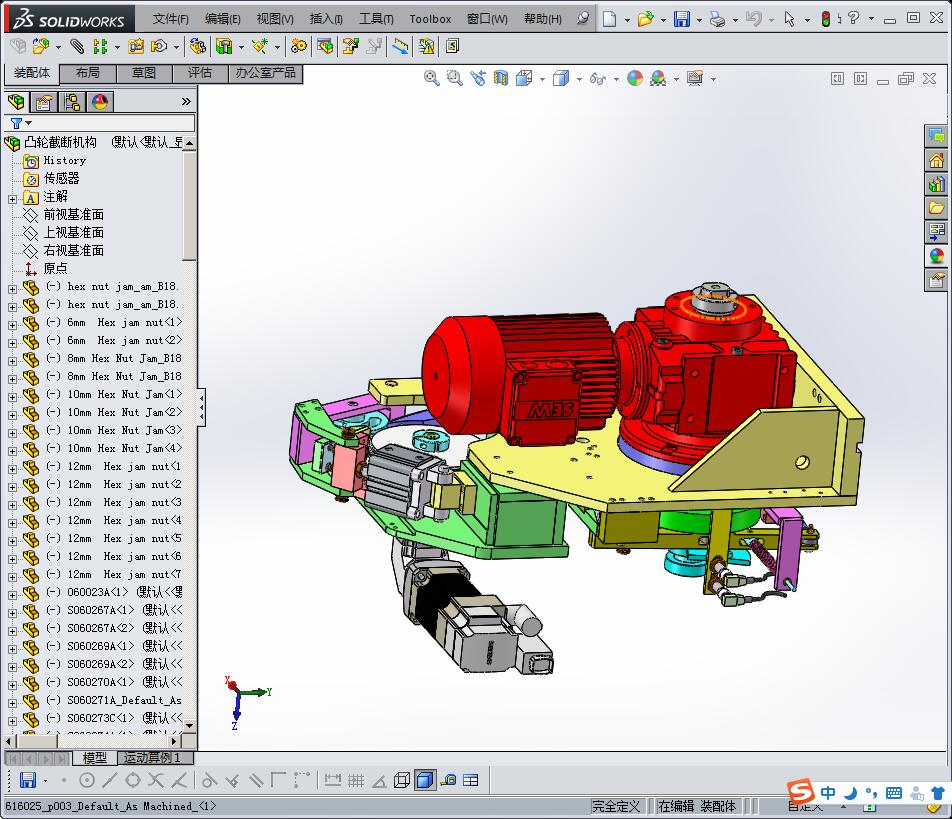The height and width of the screenshot is (819, 952).
Task: Open the 文件(F) menu
Action: [170, 19]
